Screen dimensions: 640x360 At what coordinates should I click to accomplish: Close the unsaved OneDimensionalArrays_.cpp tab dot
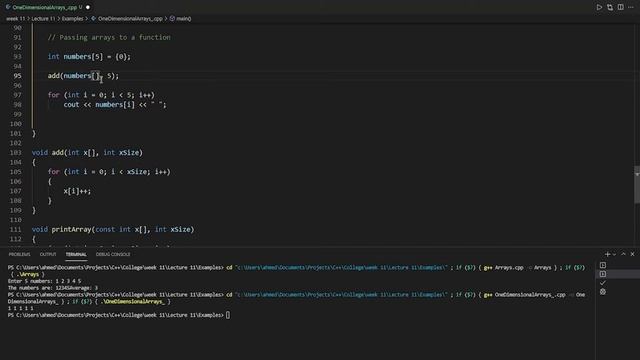pyautogui.click(x=88, y=7)
